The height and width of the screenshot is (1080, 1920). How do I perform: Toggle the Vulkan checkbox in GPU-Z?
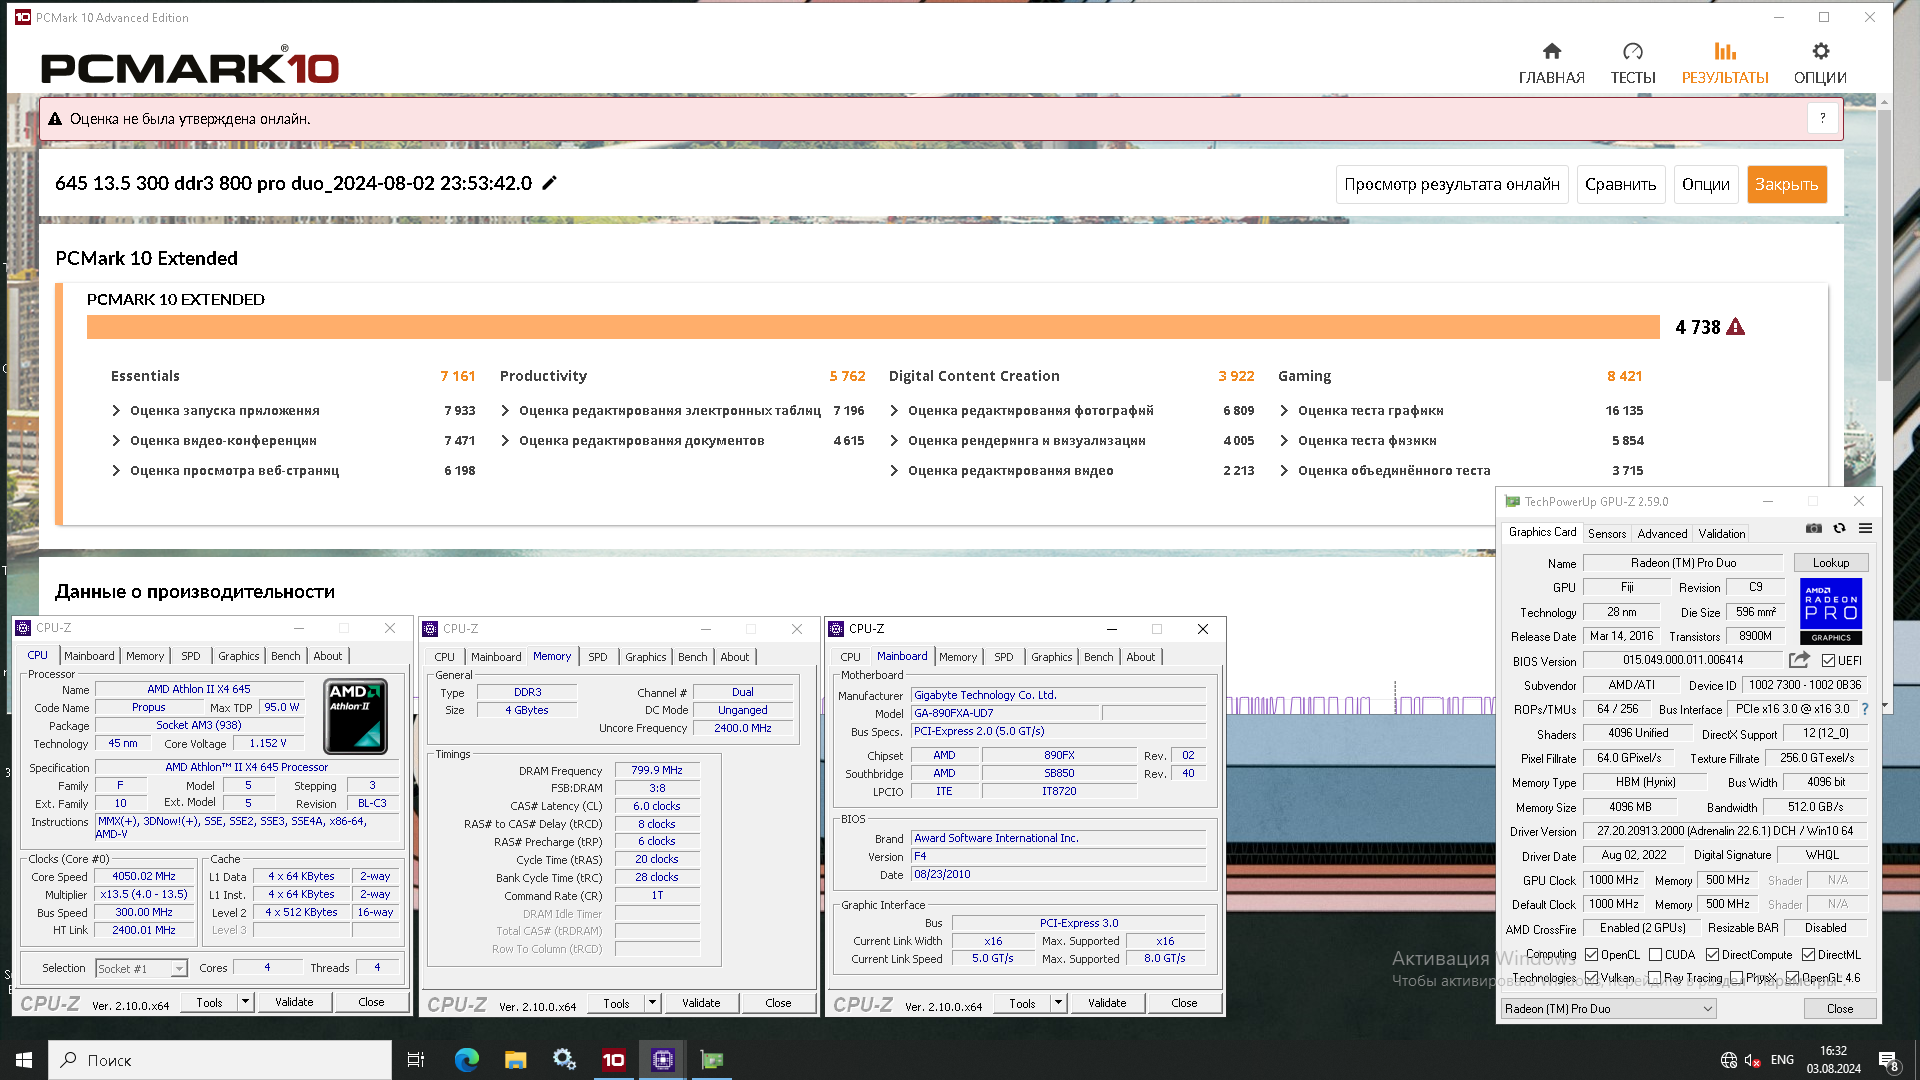pos(1592,978)
